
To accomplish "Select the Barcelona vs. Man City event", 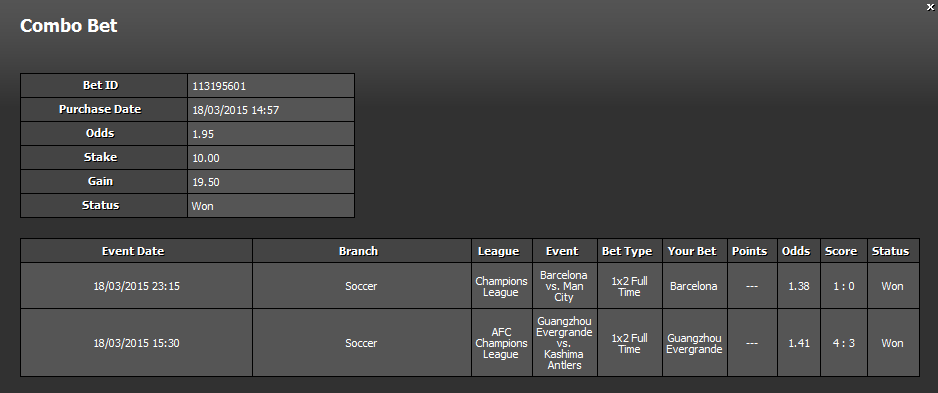I will click(x=565, y=285).
